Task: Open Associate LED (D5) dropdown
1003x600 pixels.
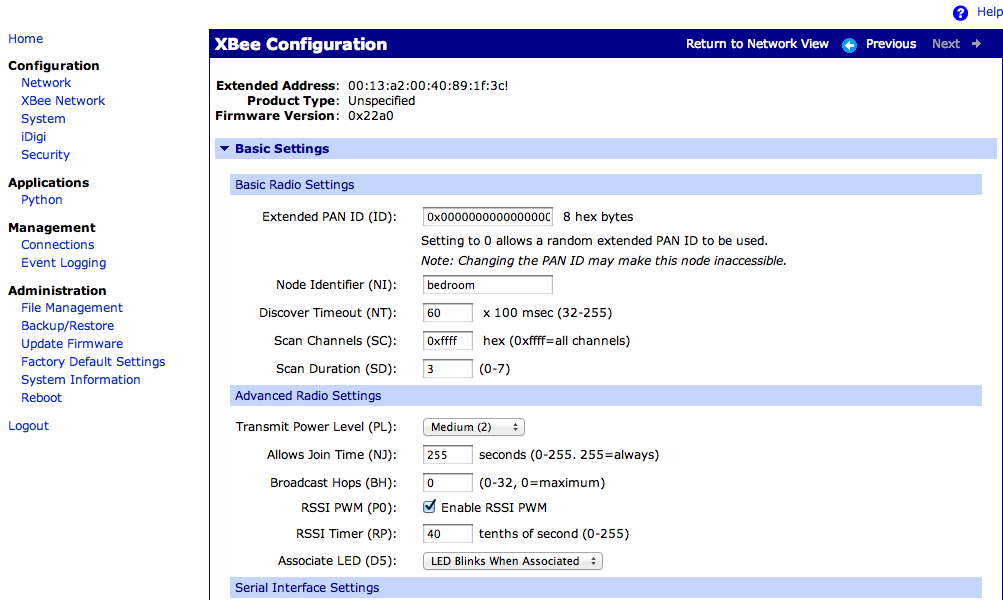Action: coord(512,561)
